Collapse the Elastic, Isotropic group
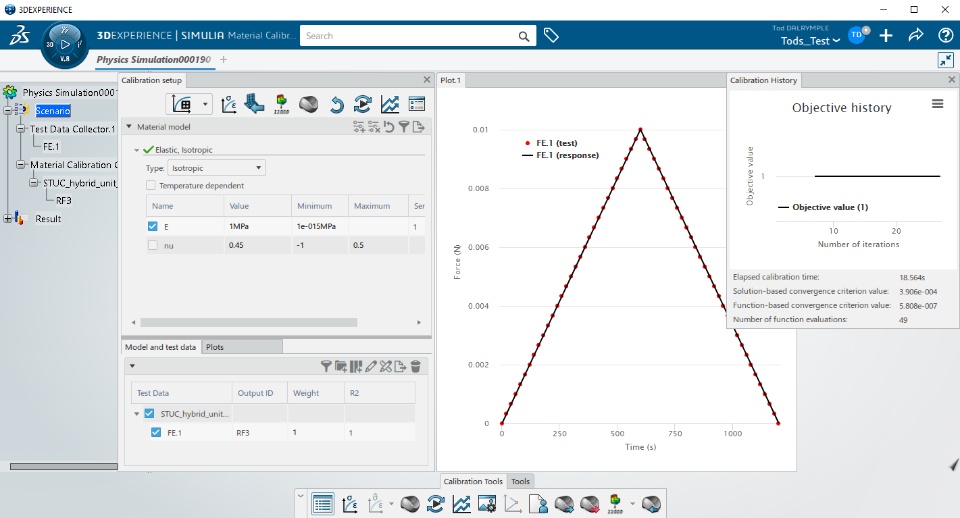This screenshot has height=518, width=960. coord(137,150)
